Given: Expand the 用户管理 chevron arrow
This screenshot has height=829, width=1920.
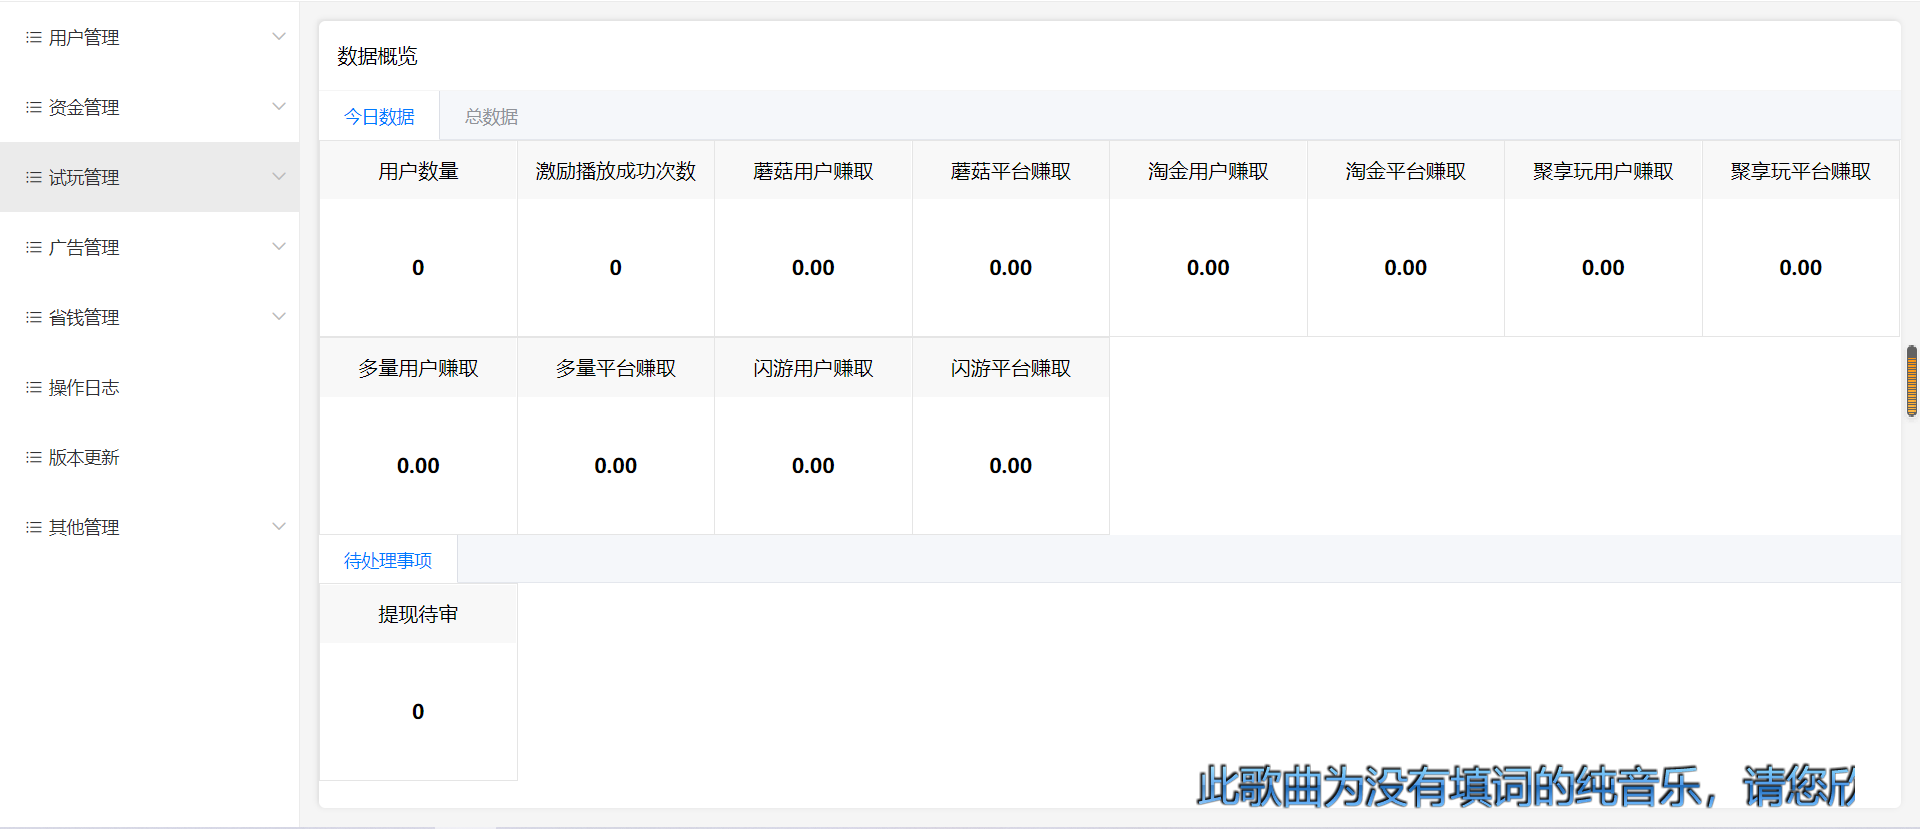Looking at the screenshot, I should (x=279, y=37).
